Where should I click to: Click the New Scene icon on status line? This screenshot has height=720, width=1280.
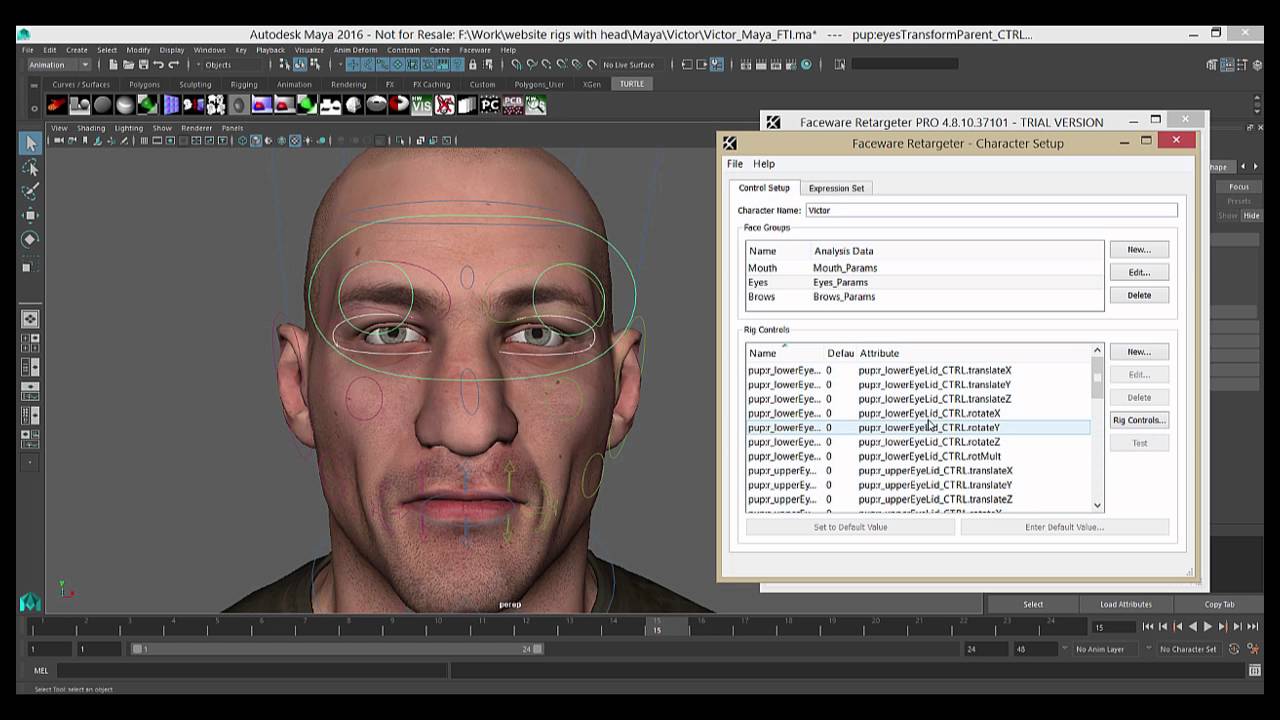pyautogui.click(x=113, y=64)
